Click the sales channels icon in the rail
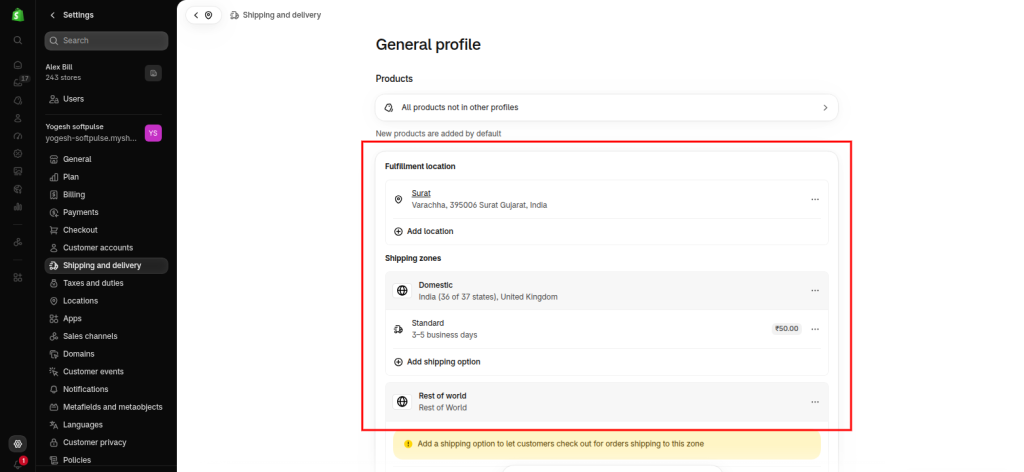This screenshot has width=1024, height=472. pyautogui.click(x=18, y=242)
